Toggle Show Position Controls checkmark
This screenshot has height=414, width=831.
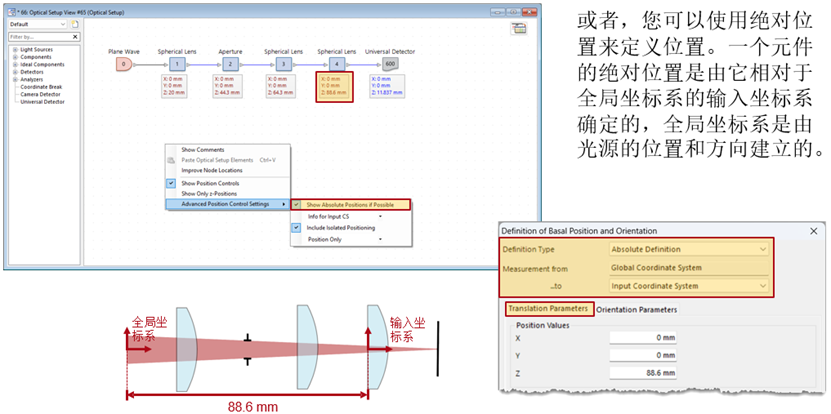pyautogui.click(x=171, y=183)
